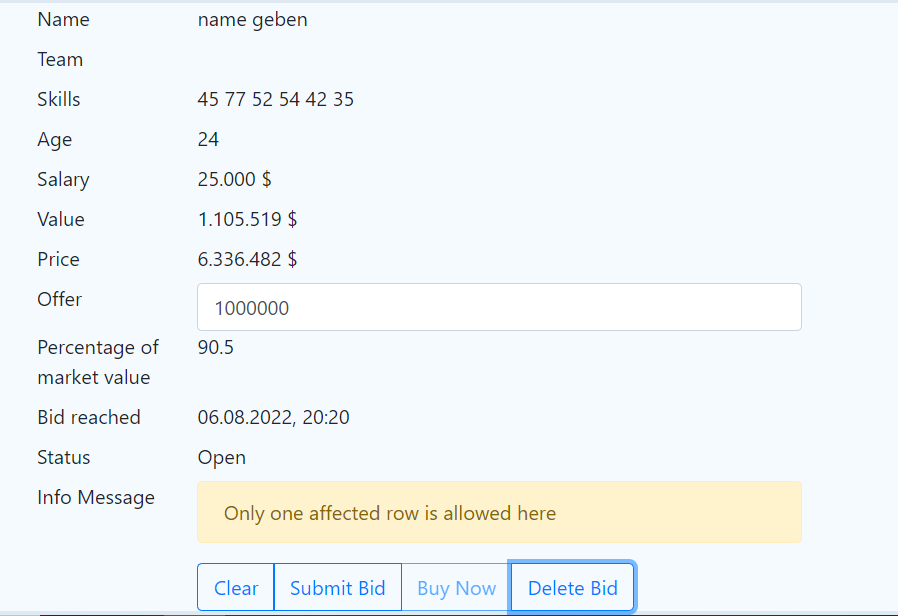
Task: Click the Buy Now button
Action: pos(455,587)
